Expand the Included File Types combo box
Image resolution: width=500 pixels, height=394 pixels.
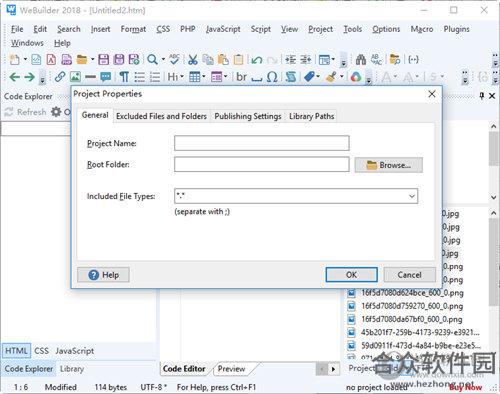tap(412, 196)
